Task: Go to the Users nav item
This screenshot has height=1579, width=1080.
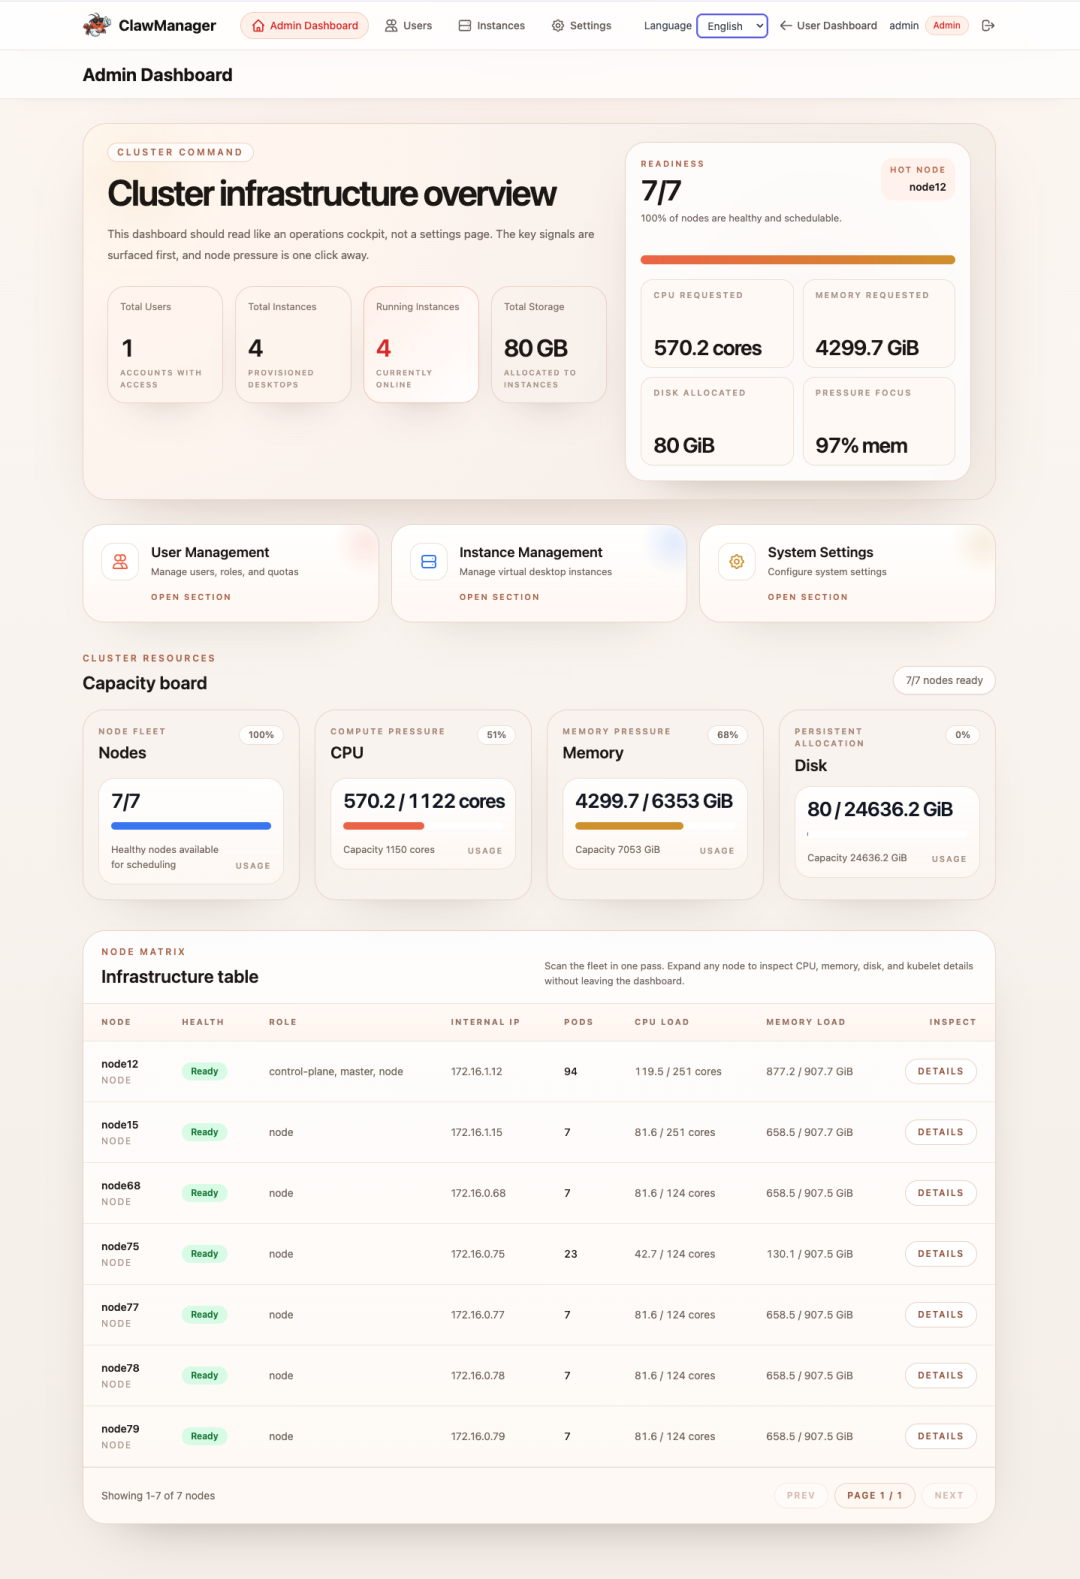Action: point(408,26)
